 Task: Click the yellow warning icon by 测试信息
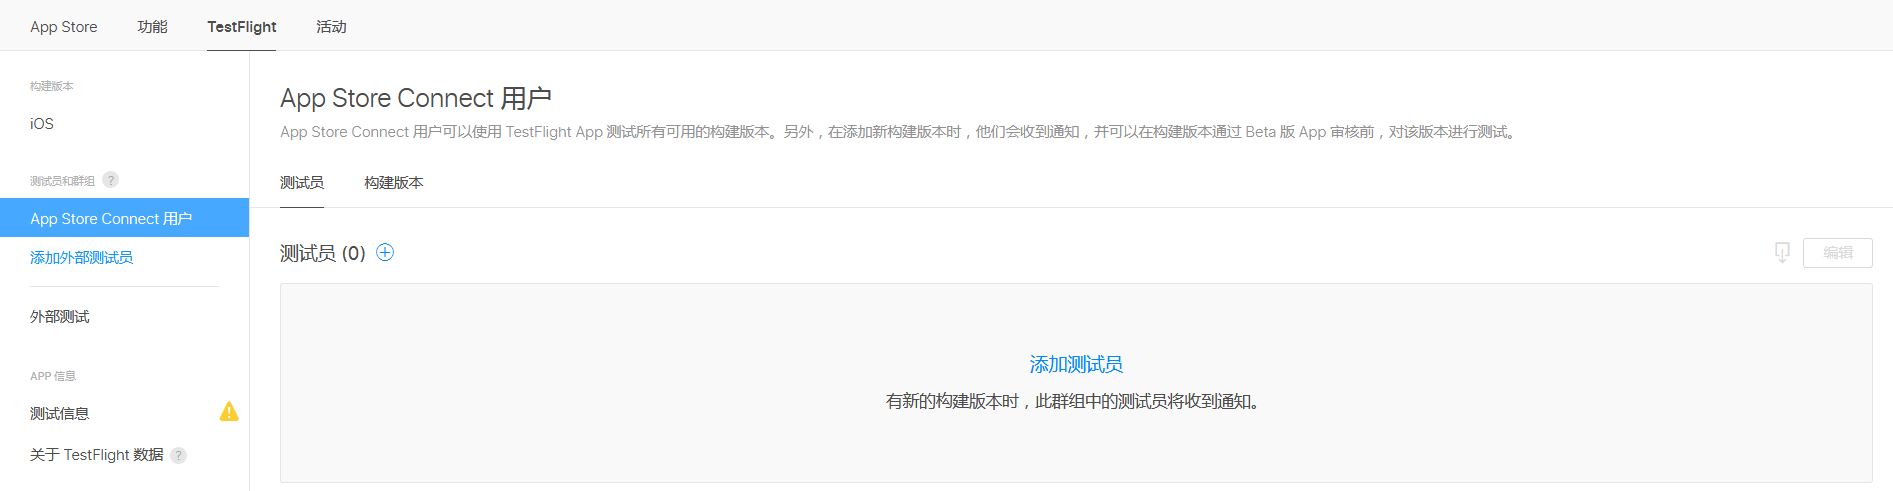(229, 412)
